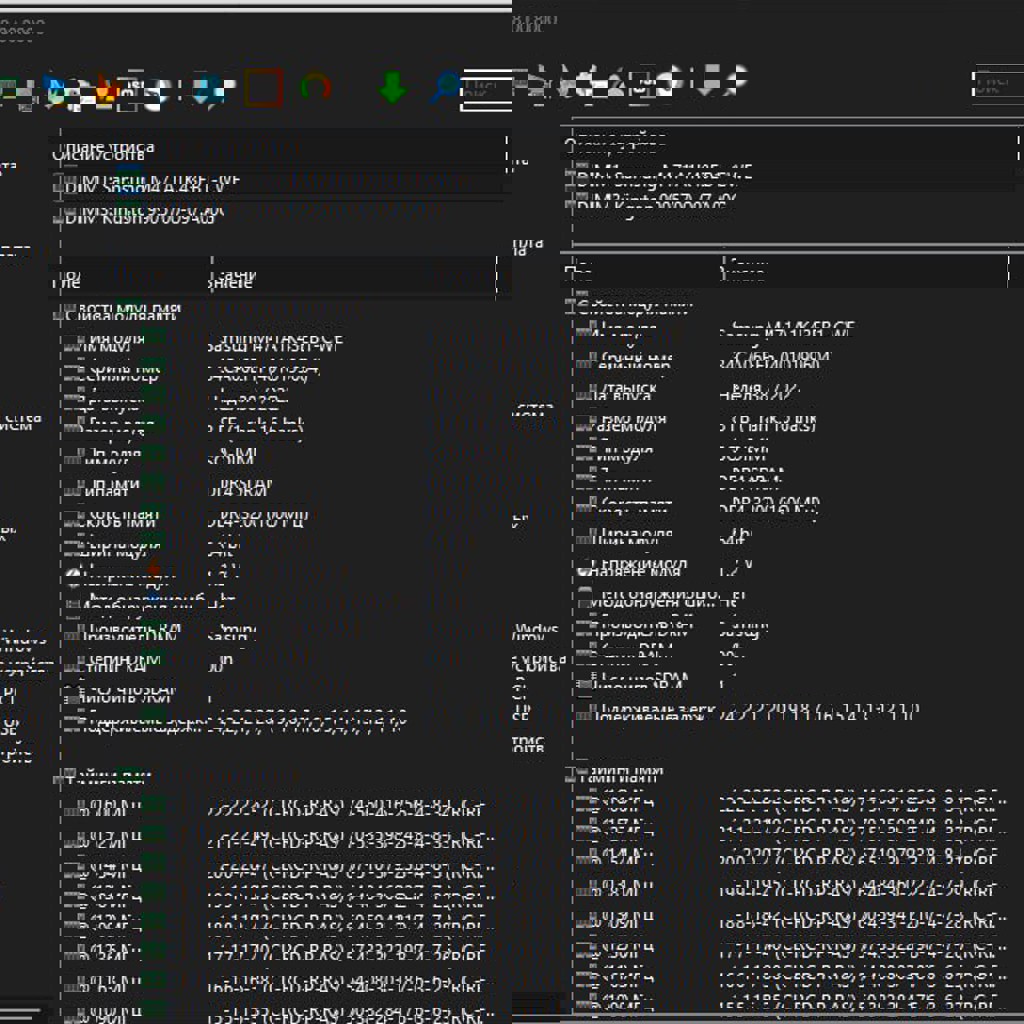Click the red square outline toolbar icon
The width and height of the screenshot is (1024, 1024).
tap(263, 89)
